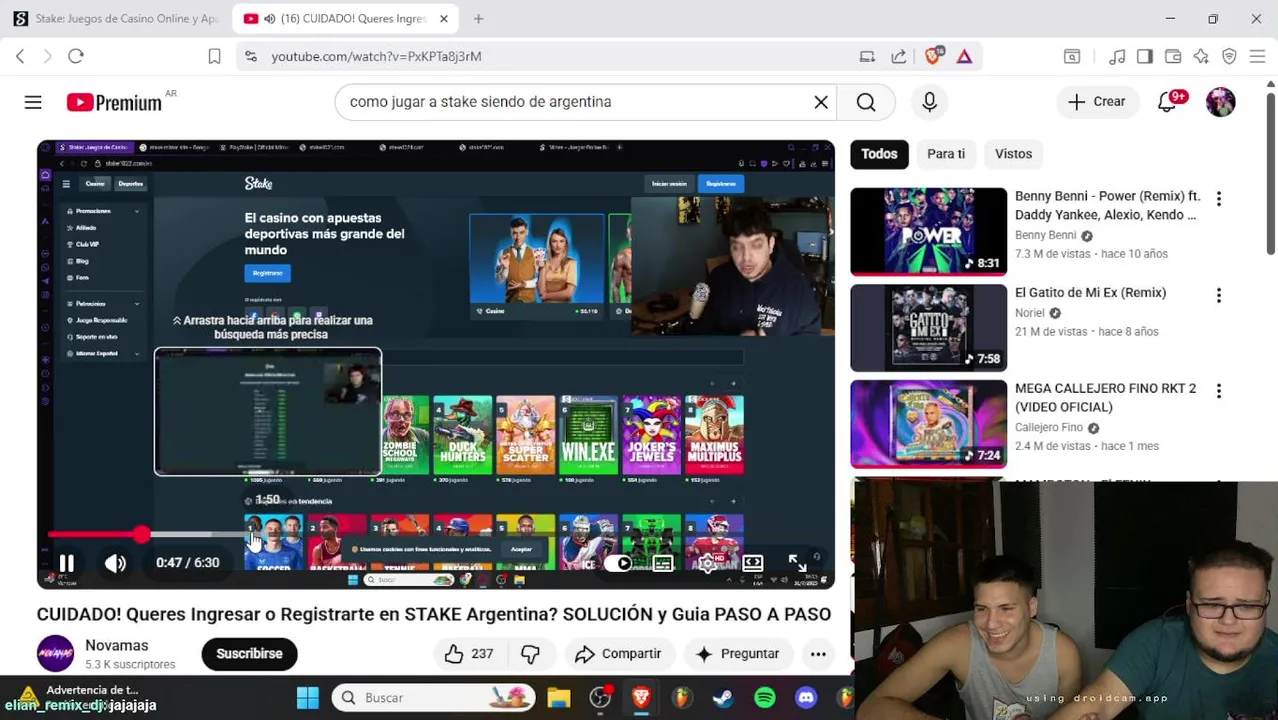Image resolution: width=1278 pixels, height=720 pixels.
Task: Open the Brave VPN shield icon
Action: coord(1229,57)
